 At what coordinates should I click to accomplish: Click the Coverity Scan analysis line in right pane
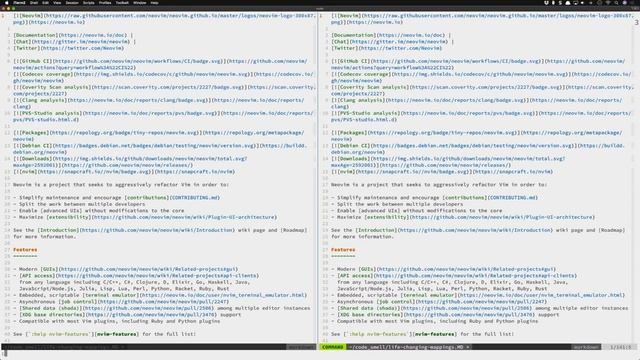point(482,90)
